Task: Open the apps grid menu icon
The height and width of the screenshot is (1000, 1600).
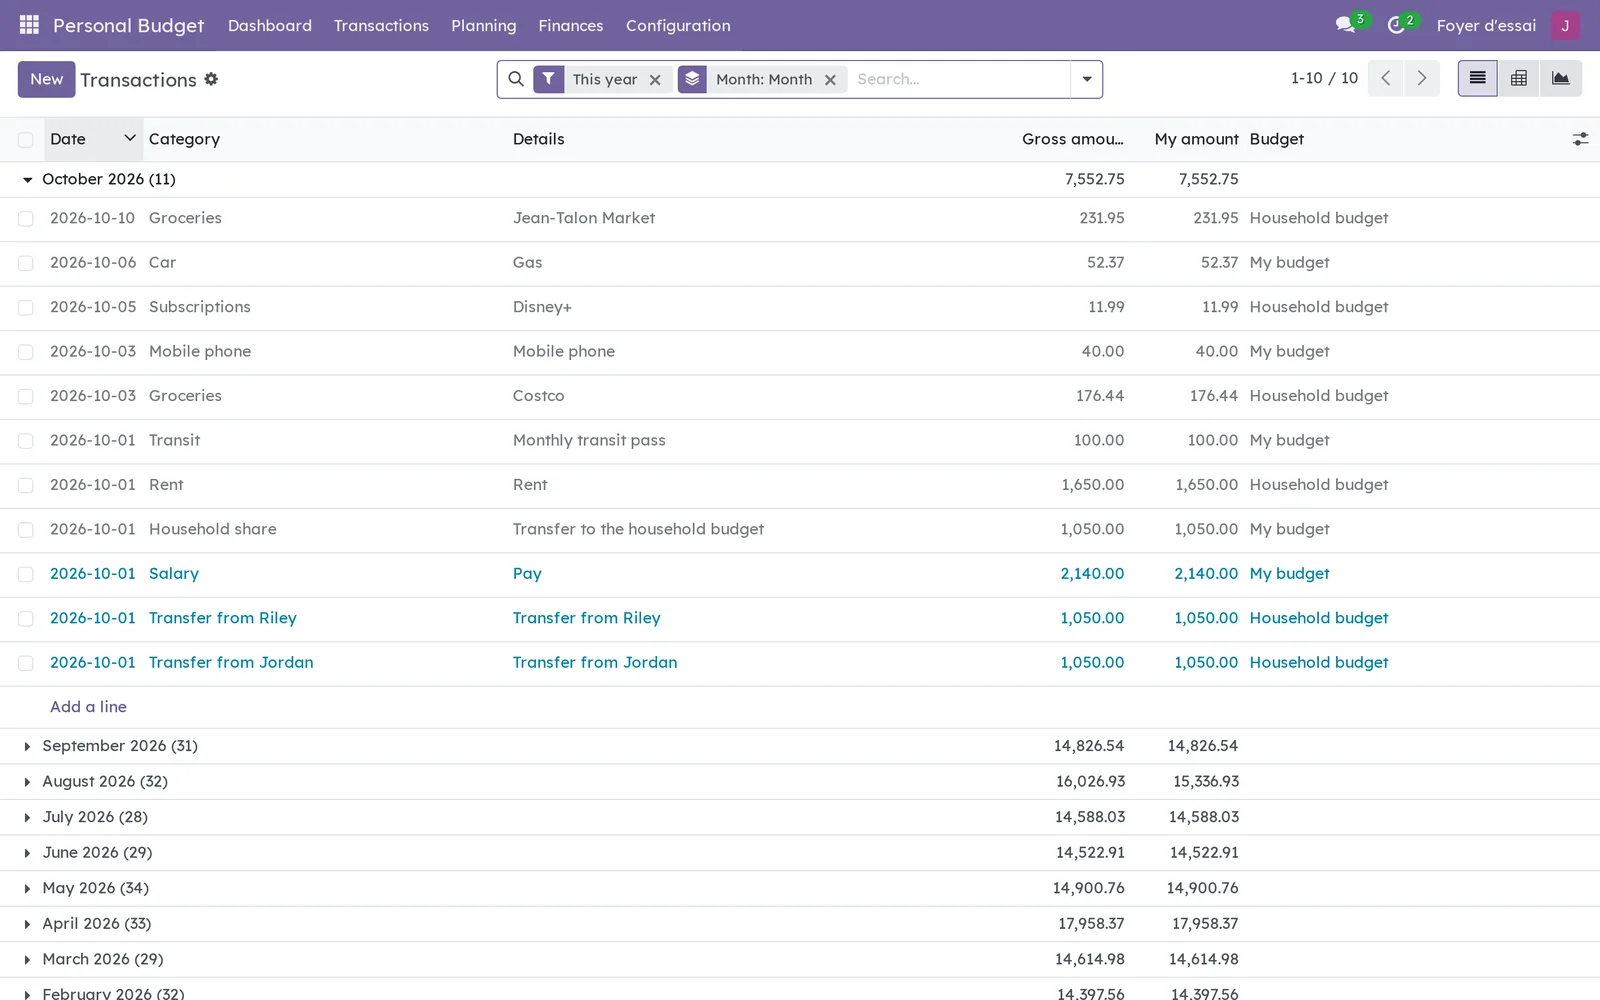Action: pos(29,25)
